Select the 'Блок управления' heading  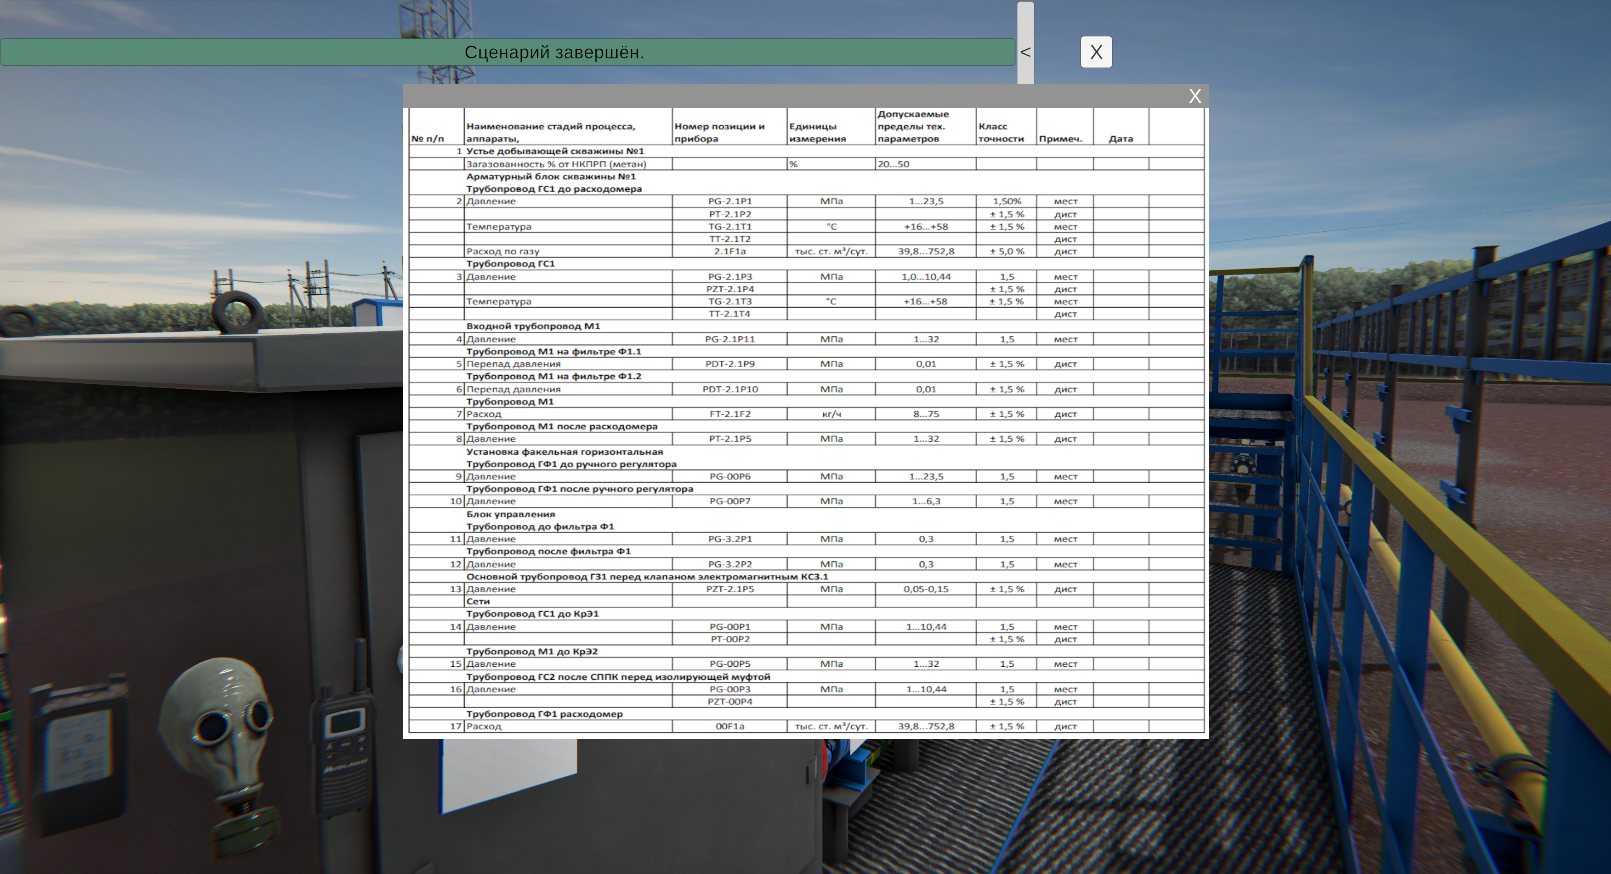click(510, 514)
